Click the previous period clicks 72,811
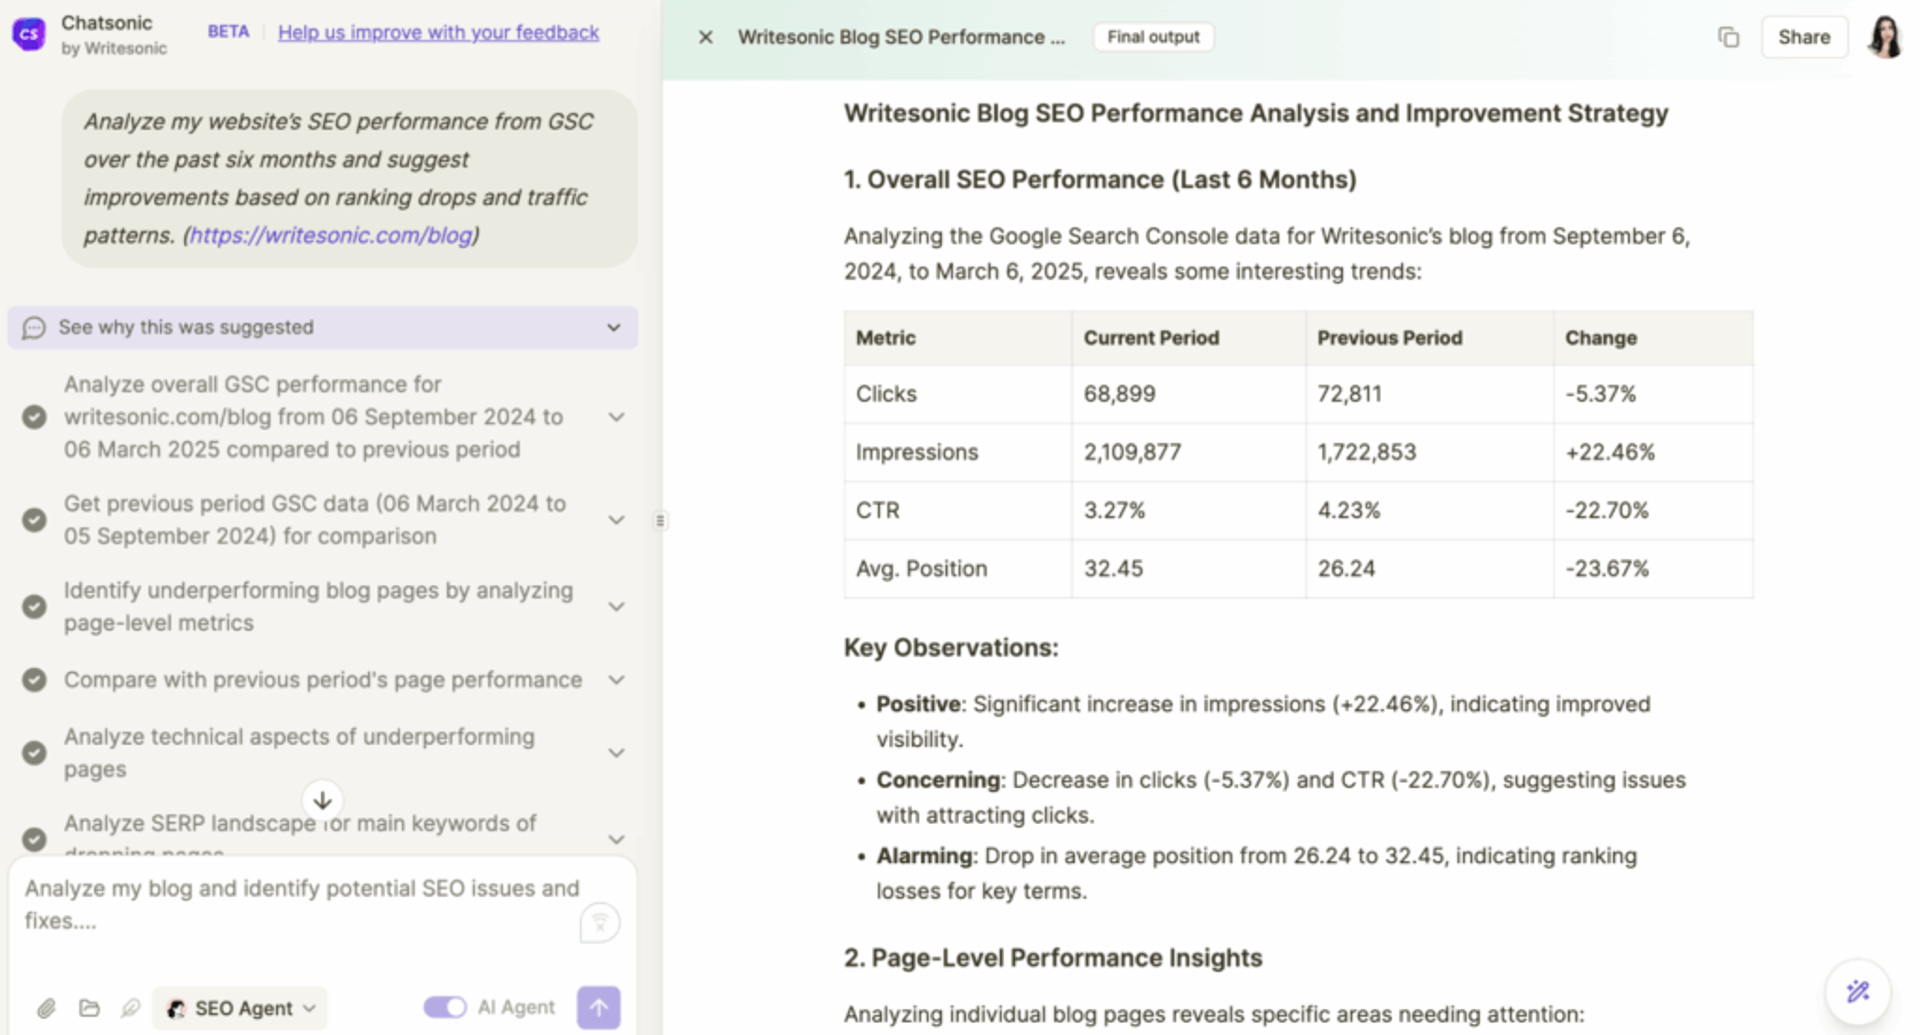Image resolution: width=1920 pixels, height=1035 pixels. (x=1349, y=394)
